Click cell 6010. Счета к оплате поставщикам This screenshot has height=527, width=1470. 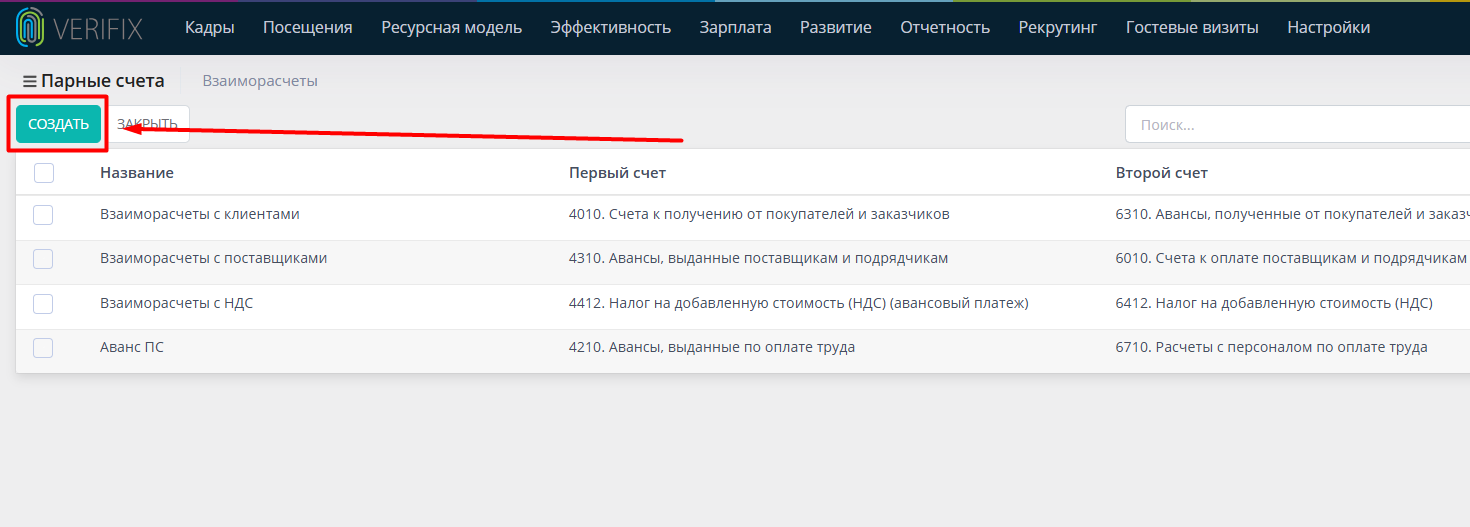coord(1291,258)
